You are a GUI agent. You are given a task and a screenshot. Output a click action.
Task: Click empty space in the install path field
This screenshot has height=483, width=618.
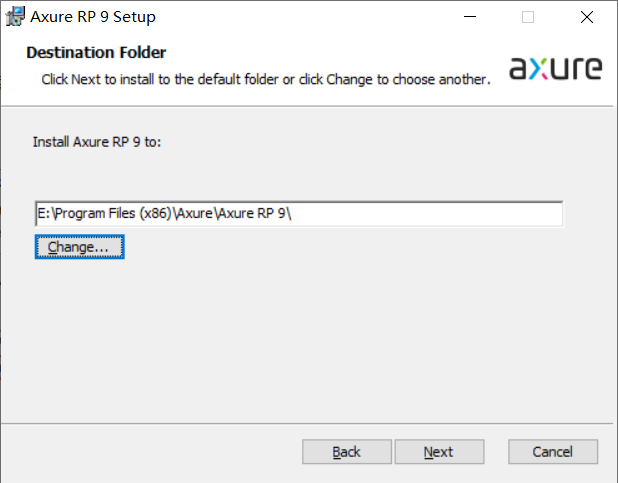(426, 214)
